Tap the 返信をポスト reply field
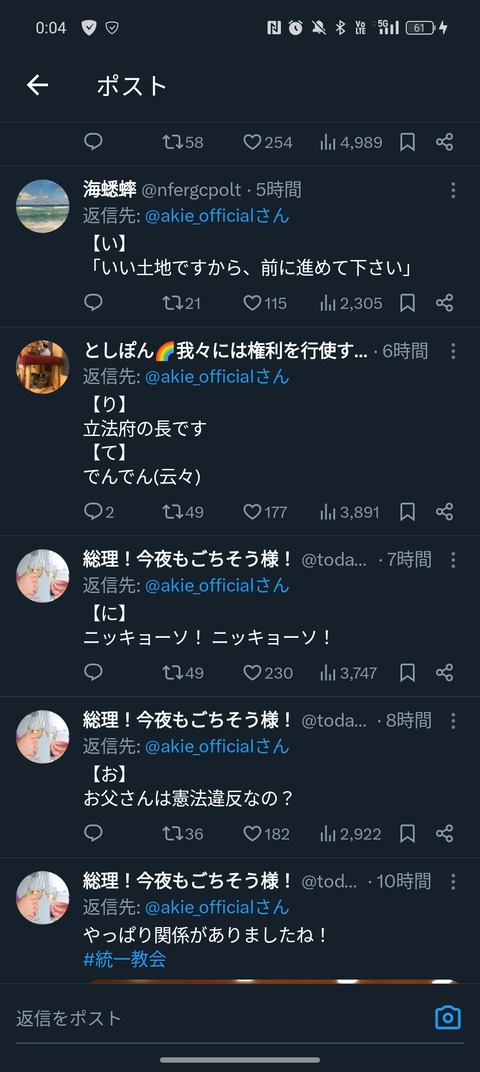 tap(219, 1018)
